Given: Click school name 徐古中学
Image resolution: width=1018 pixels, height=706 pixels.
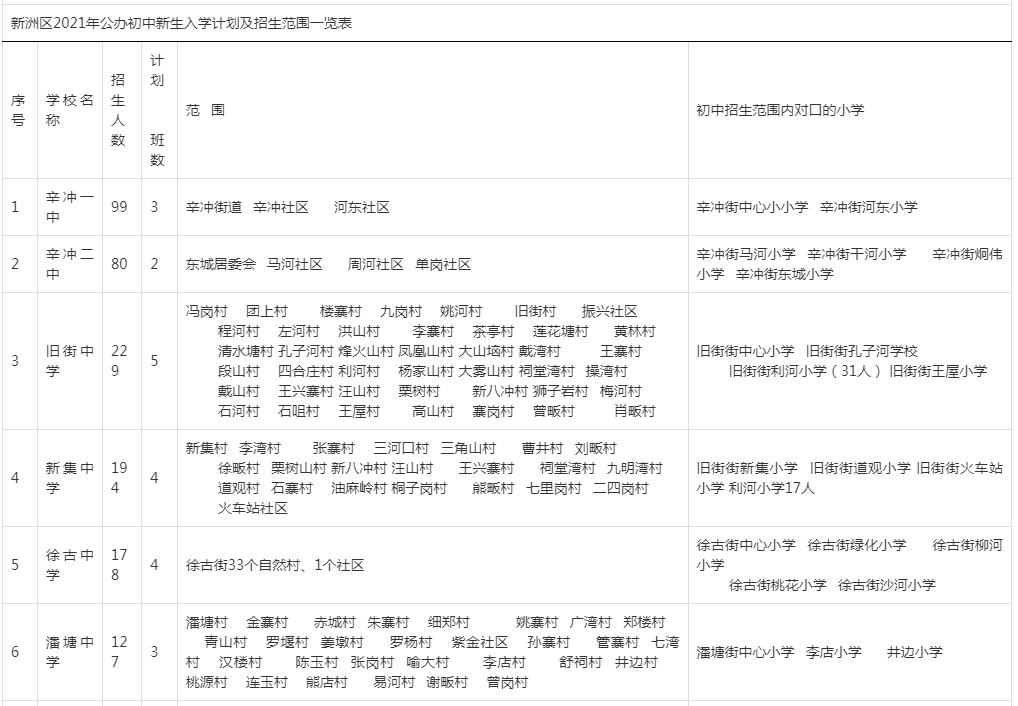Looking at the screenshot, I should click(69, 565).
